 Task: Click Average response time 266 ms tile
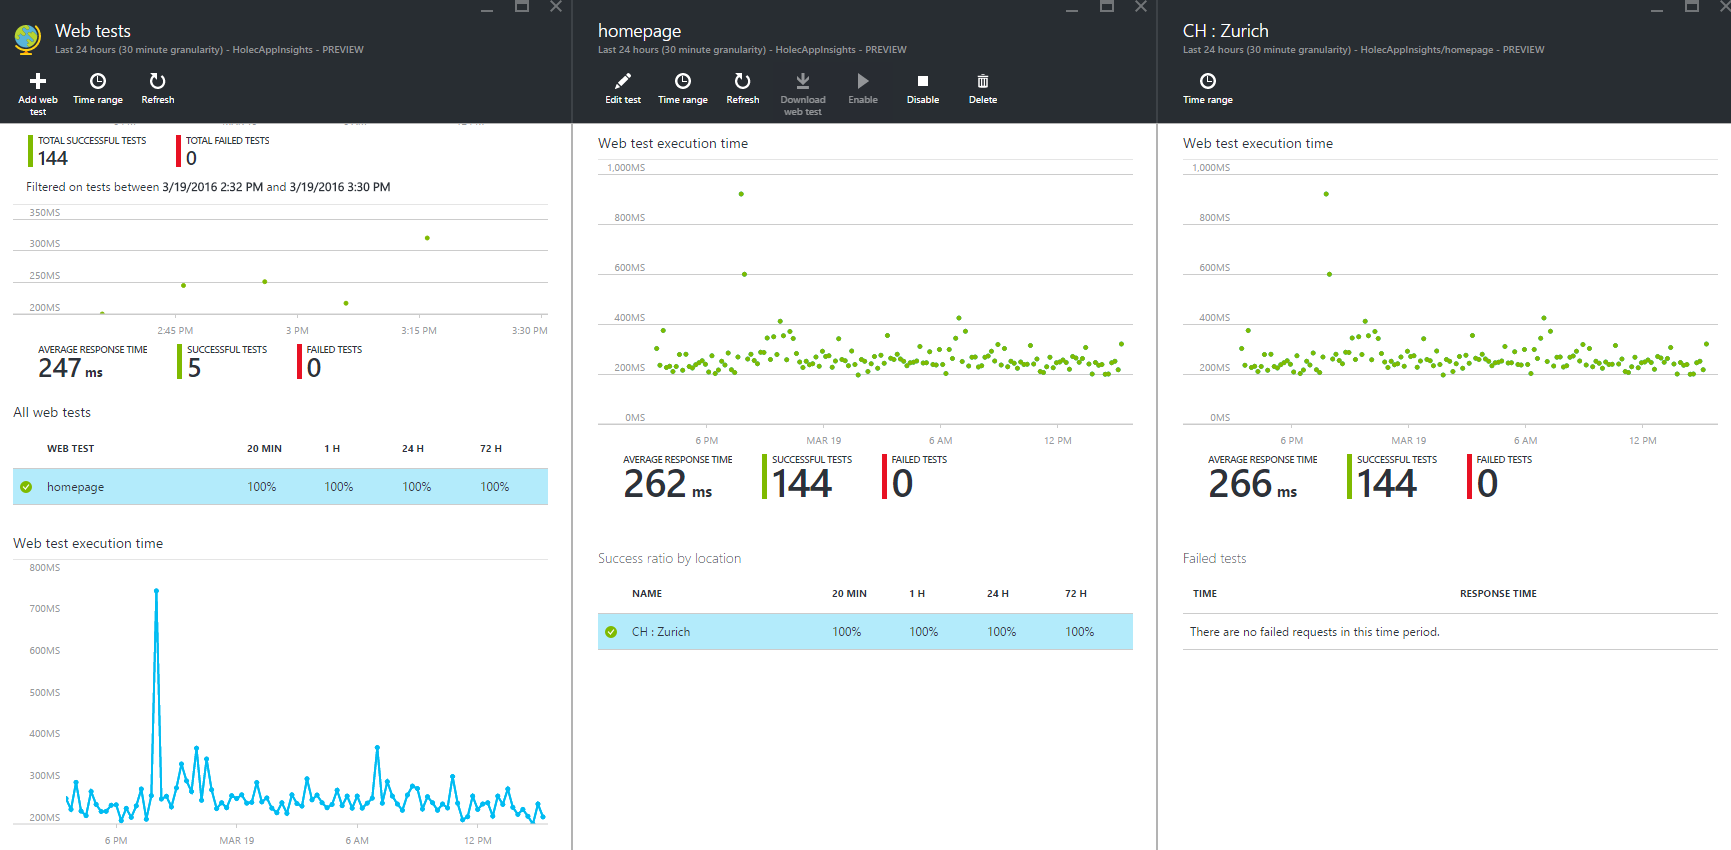pos(1262,477)
